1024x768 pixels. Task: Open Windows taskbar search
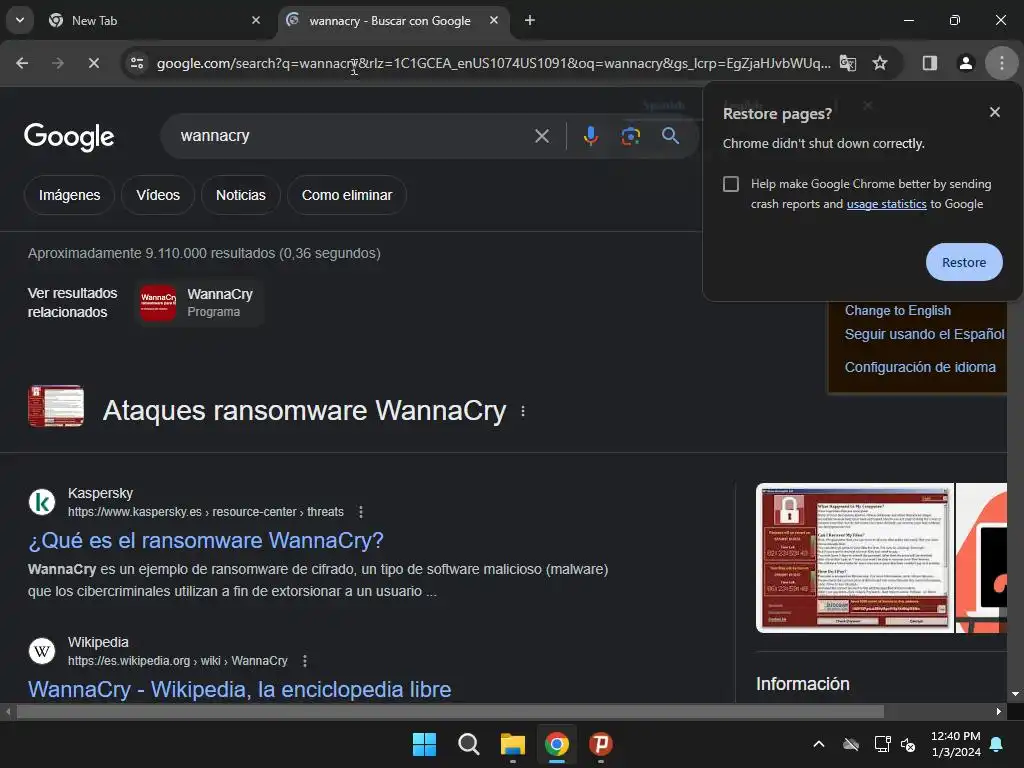click(x=468, y=744)
